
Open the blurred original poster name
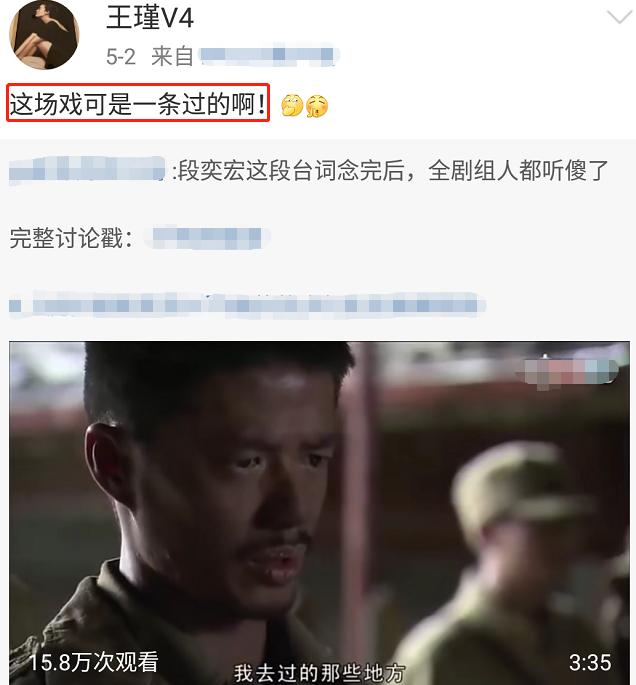click(x=87, y=170)
